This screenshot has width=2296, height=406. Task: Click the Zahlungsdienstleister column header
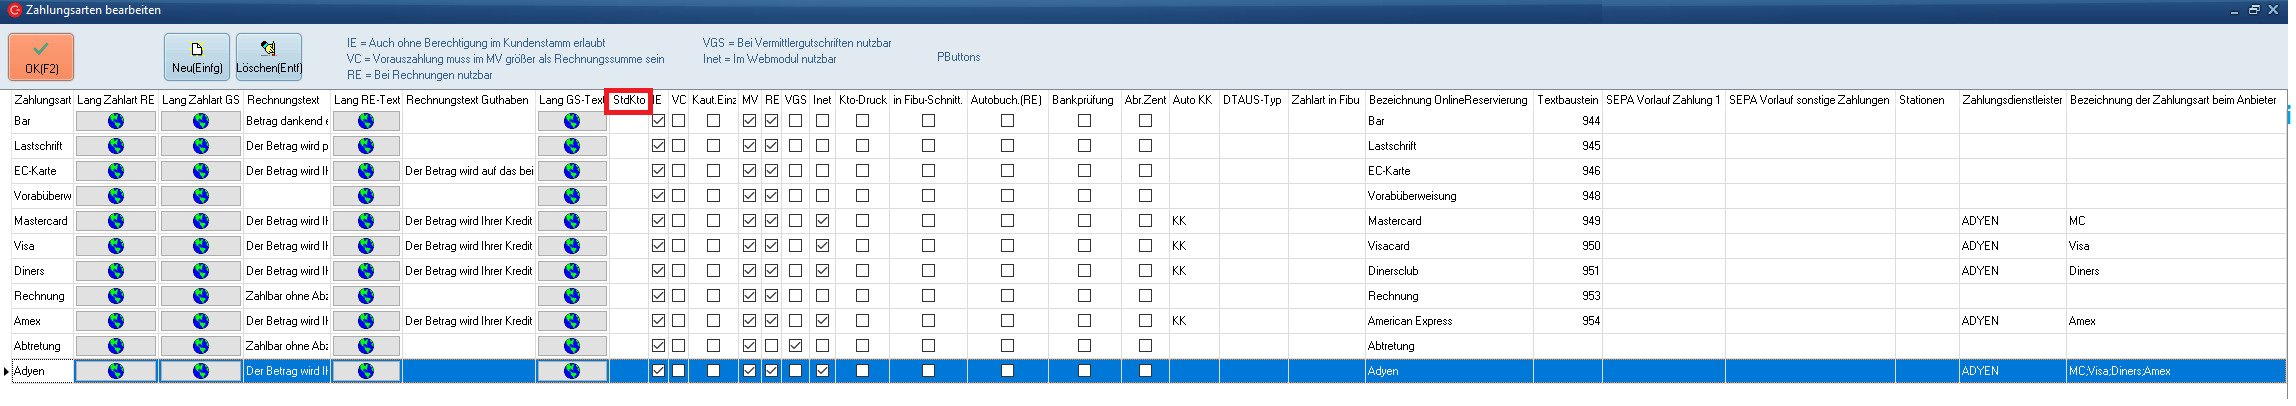[x=2012, y=100]
